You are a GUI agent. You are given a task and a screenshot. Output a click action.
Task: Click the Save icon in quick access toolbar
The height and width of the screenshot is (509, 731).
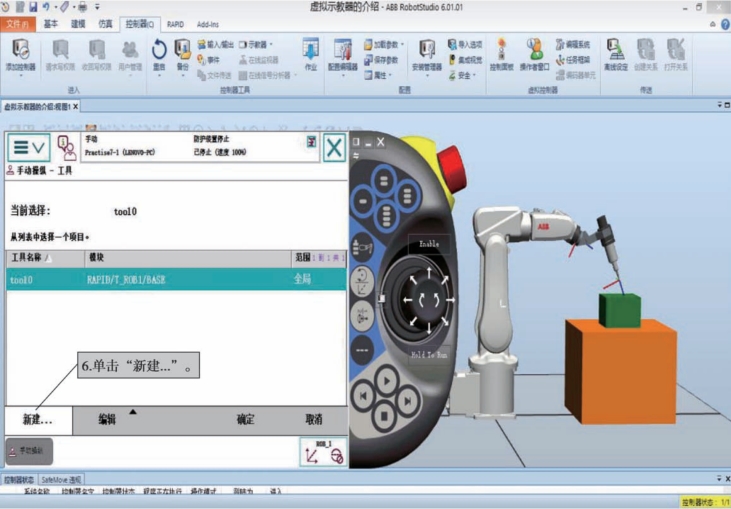(x=34, y=7)
